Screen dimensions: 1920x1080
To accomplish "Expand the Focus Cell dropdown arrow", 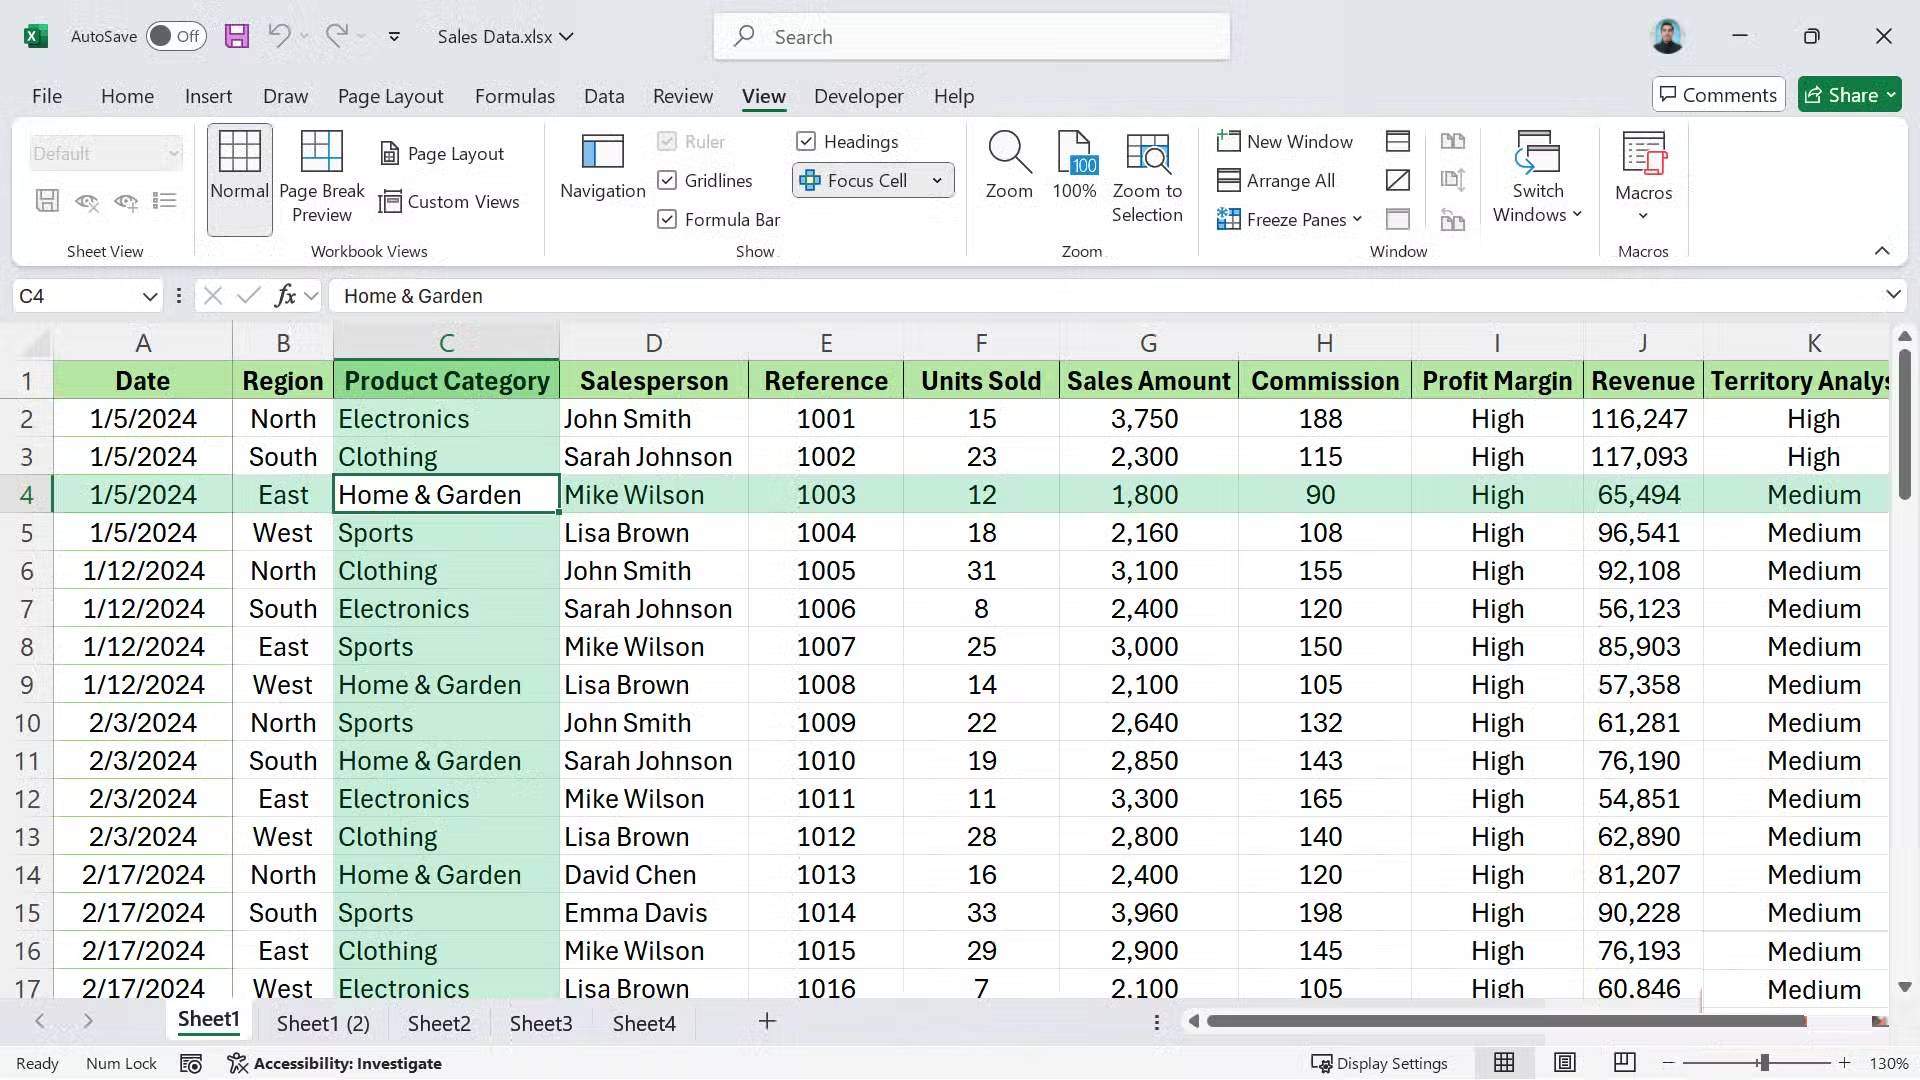I will 936,180.
